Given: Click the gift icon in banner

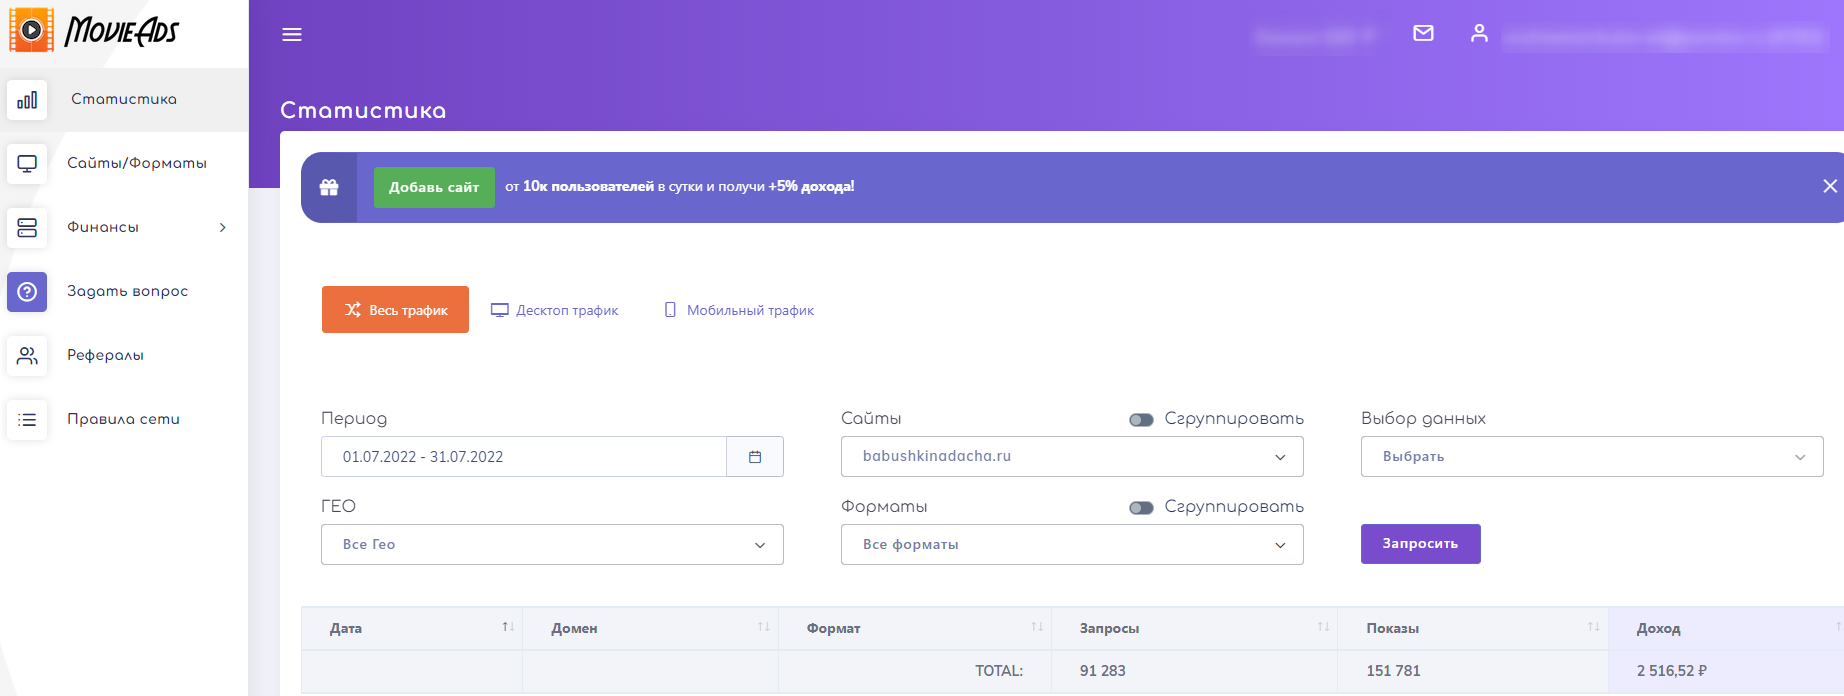Looking at the screenshot, I should click(329, 187).
